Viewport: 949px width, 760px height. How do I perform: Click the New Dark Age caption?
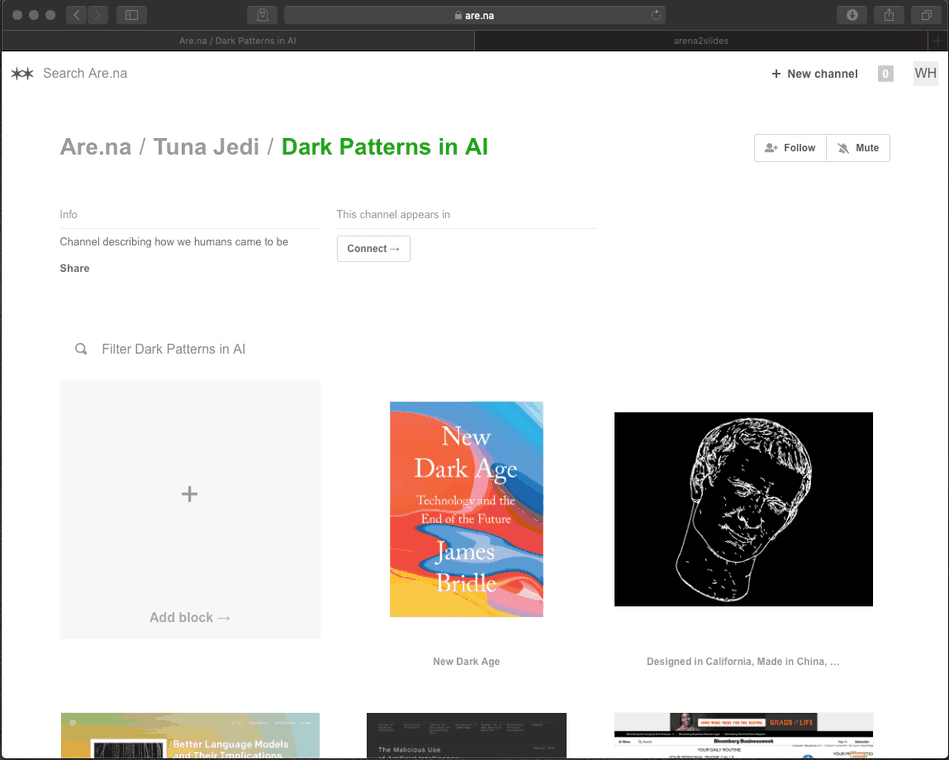[467, 661]
